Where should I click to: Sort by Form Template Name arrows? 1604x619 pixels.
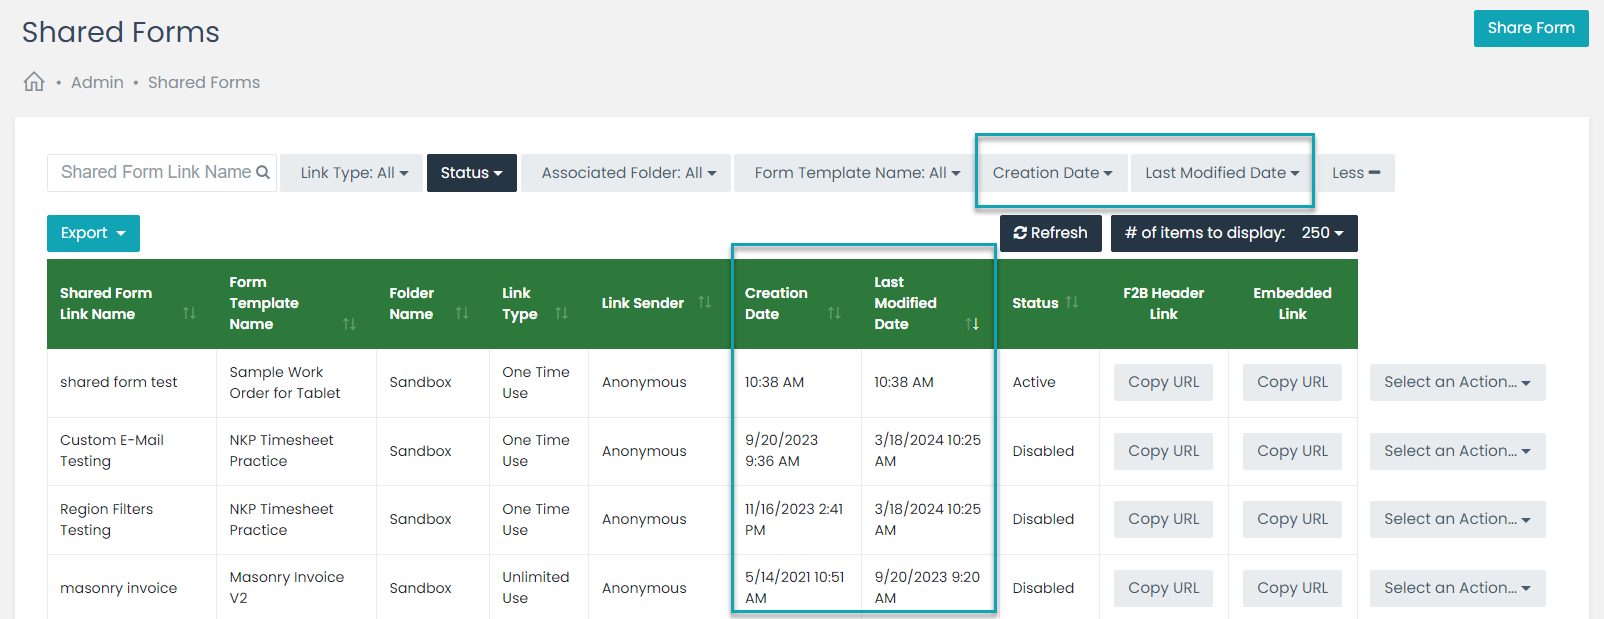coord(349,324)
